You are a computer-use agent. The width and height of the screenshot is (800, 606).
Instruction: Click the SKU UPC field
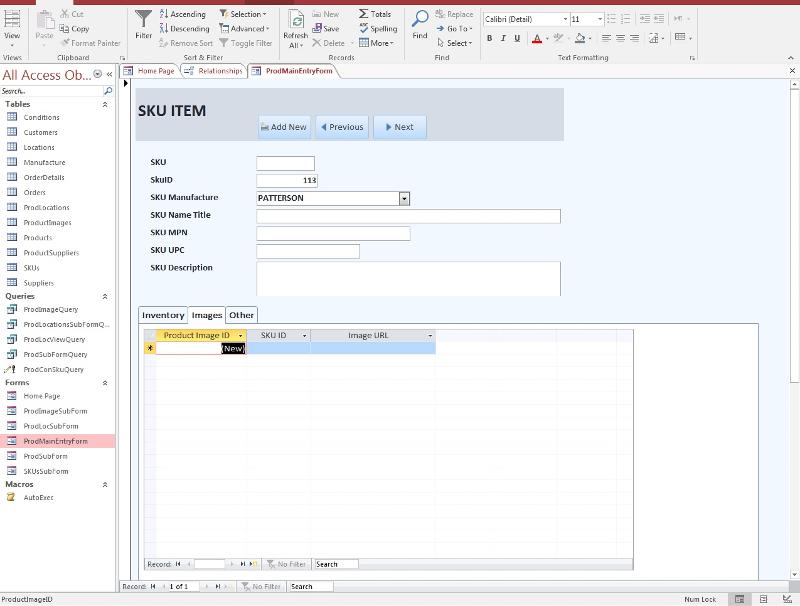pos(308,251)
